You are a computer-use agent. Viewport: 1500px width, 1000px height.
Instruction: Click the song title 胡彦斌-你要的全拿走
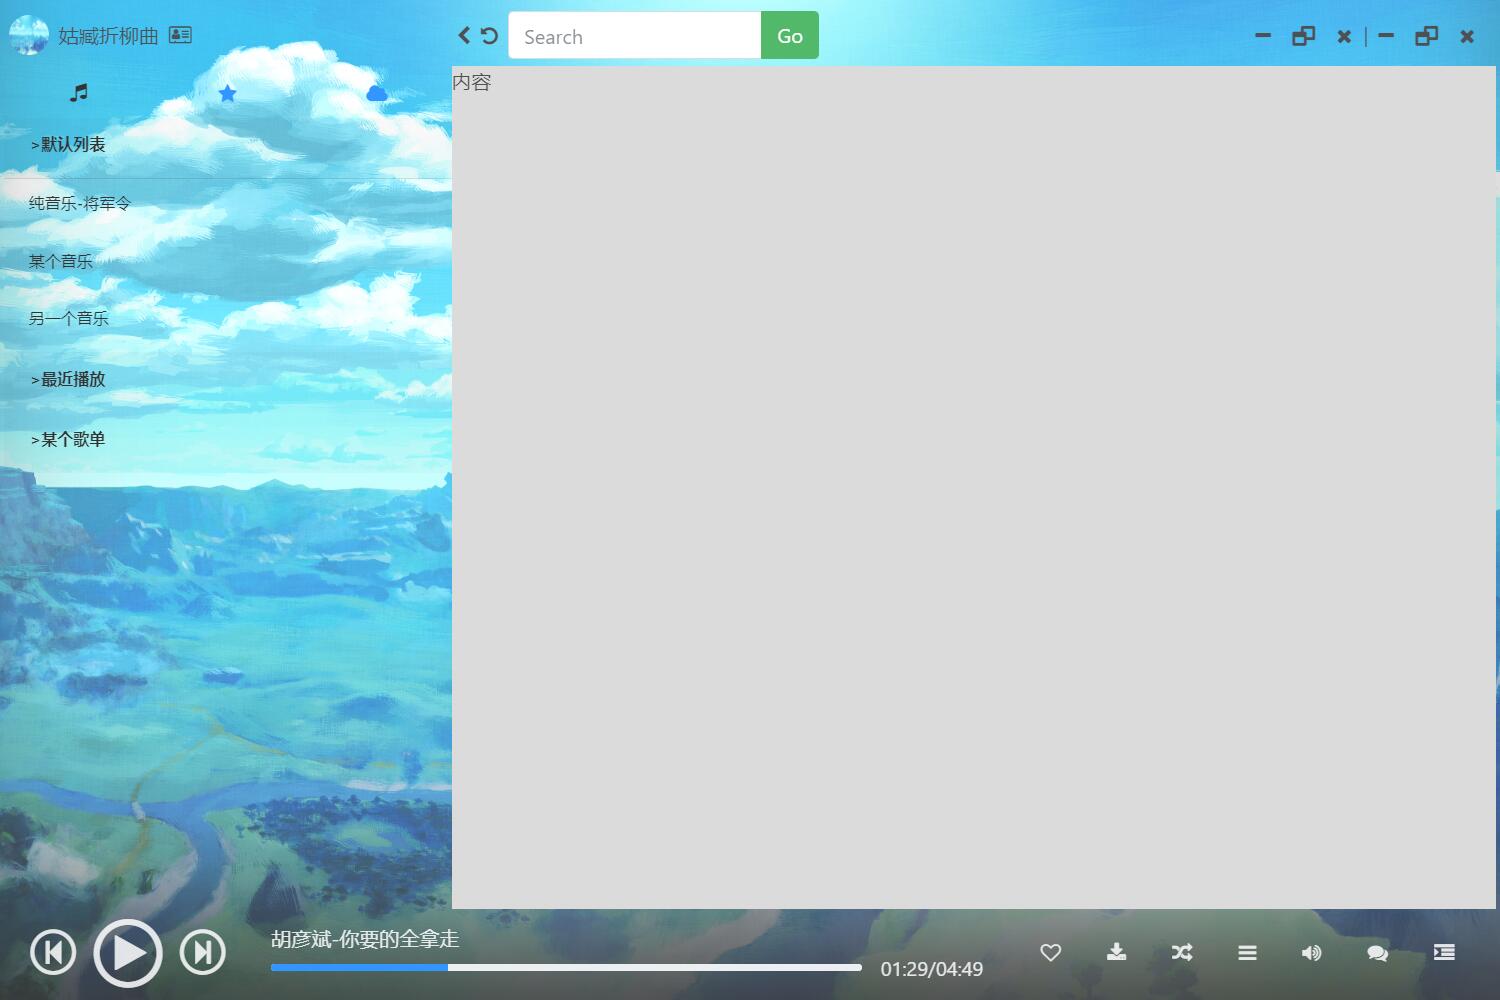coord(365,939)
